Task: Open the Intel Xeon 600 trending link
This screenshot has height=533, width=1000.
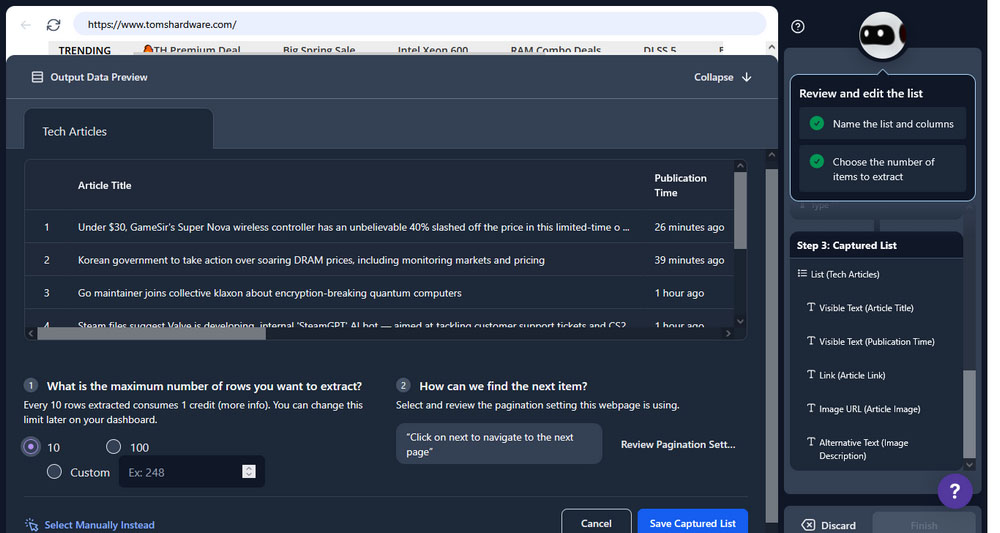Action: click(x=433, y=50)
